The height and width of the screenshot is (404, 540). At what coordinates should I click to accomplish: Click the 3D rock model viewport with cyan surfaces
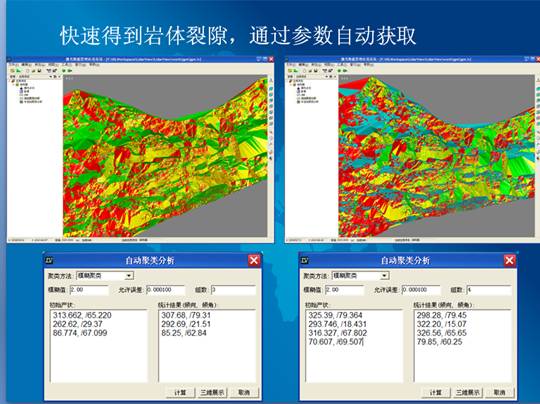click(x=437, y=156)
